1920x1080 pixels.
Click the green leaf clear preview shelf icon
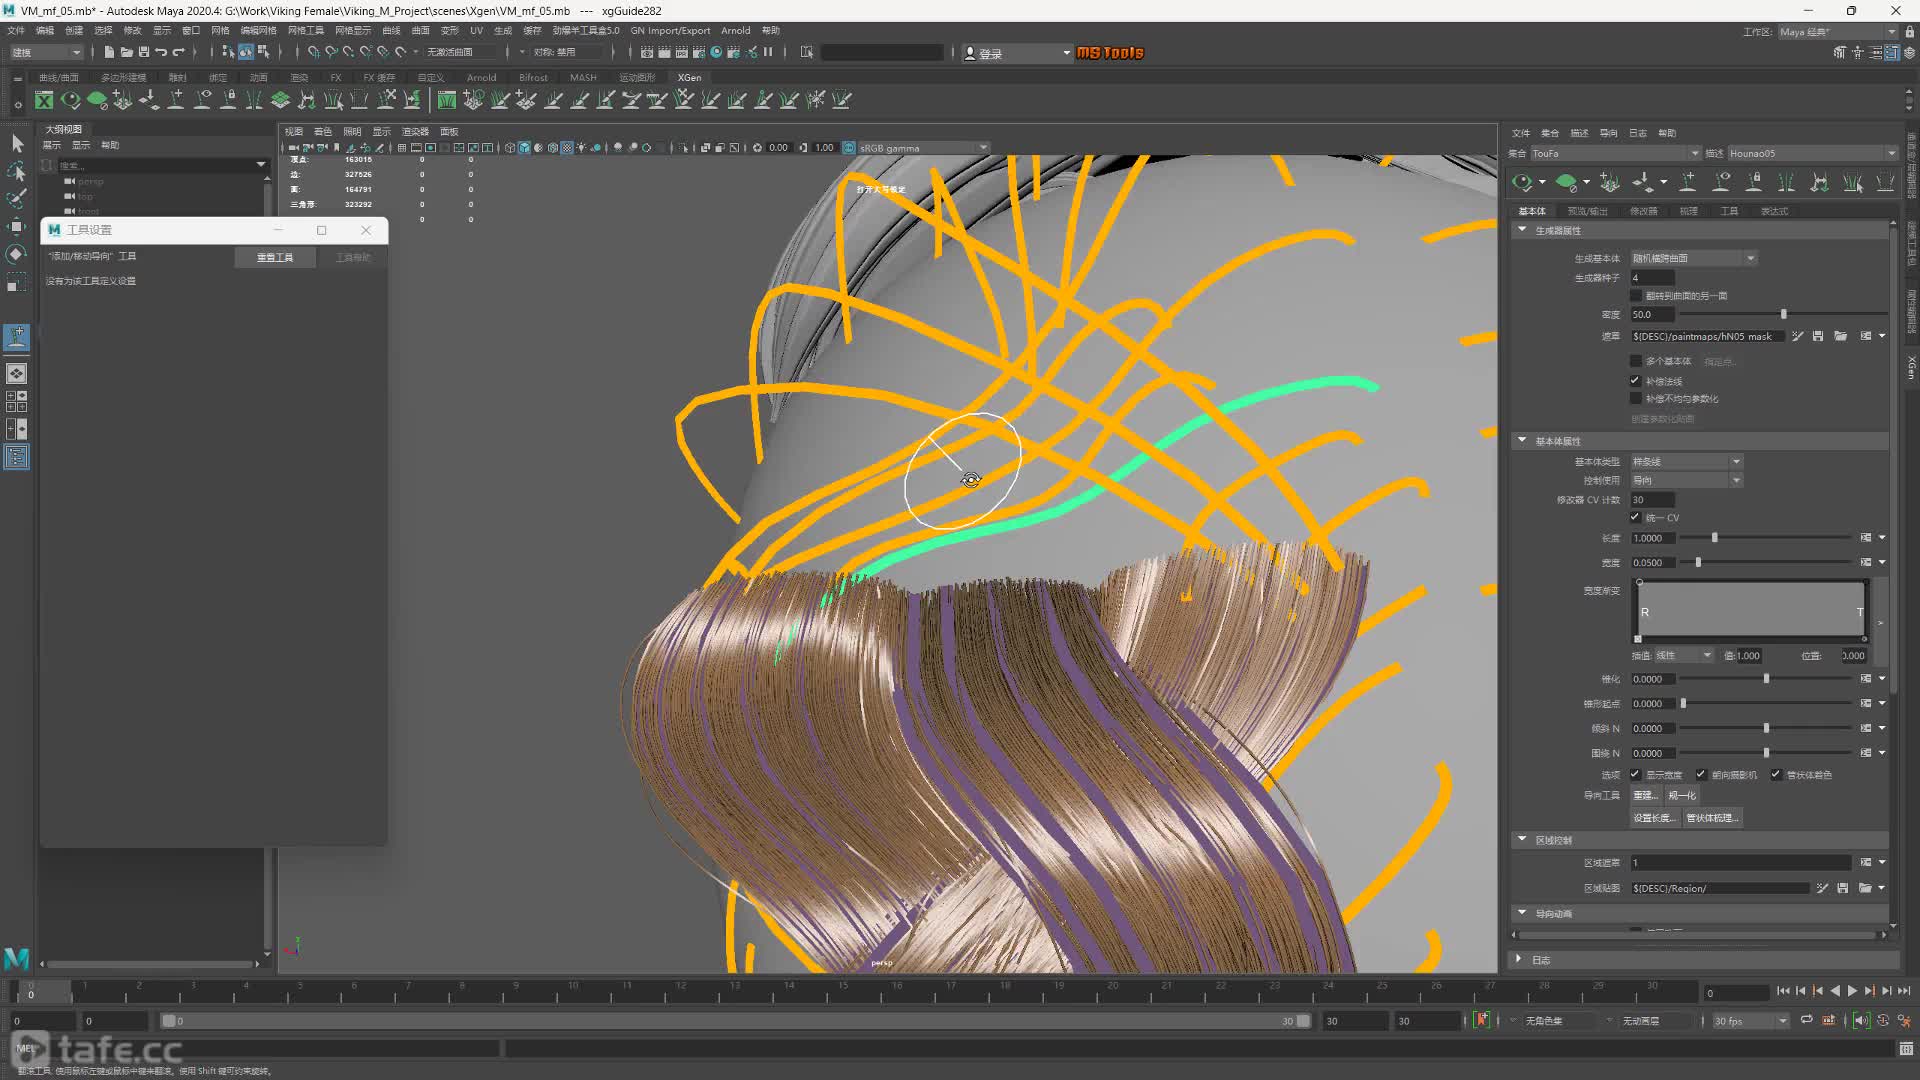point(97,100)
